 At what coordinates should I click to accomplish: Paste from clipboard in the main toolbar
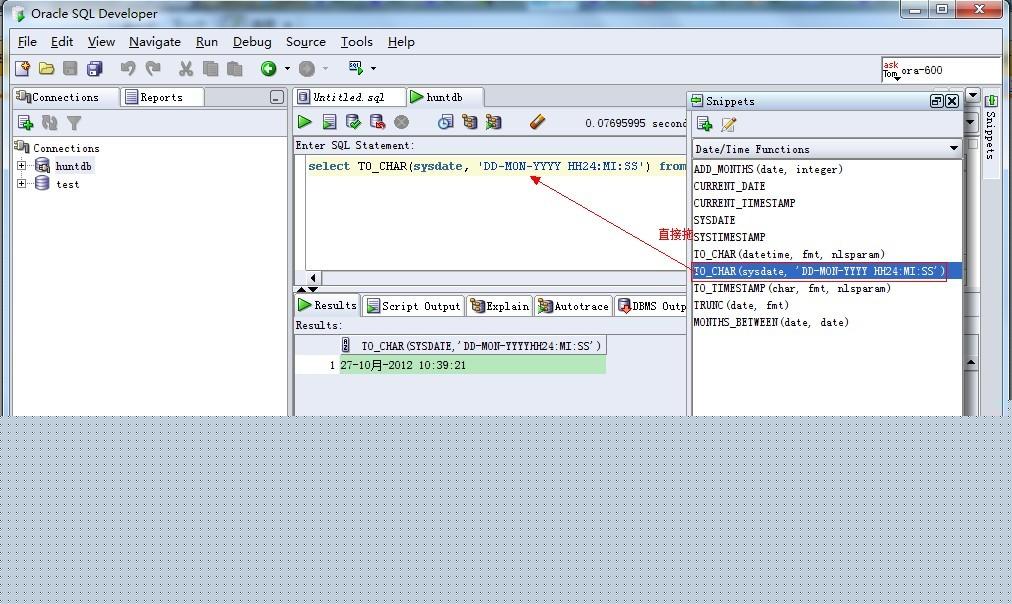pos(234,68)
